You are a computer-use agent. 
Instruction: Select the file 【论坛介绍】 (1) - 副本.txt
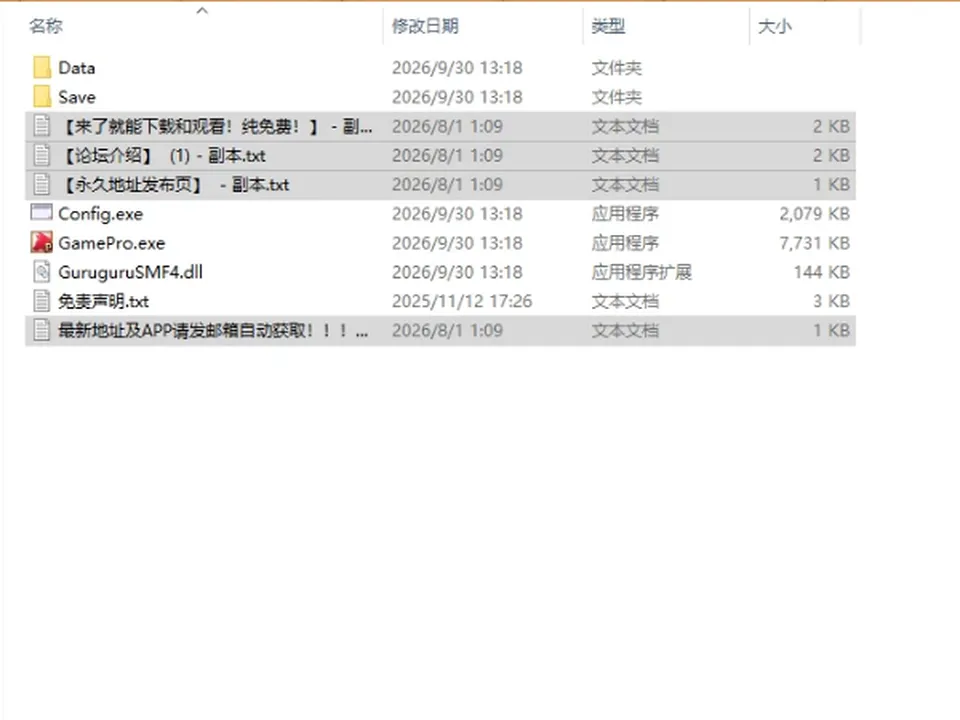(165, 156)
